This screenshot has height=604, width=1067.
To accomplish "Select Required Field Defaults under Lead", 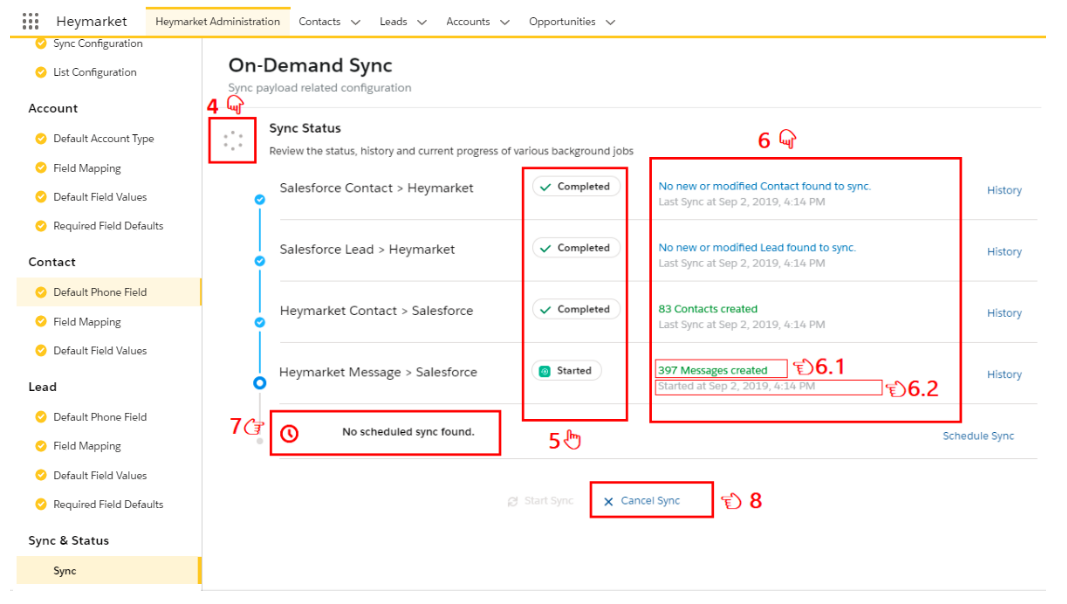I will point(108,505).
